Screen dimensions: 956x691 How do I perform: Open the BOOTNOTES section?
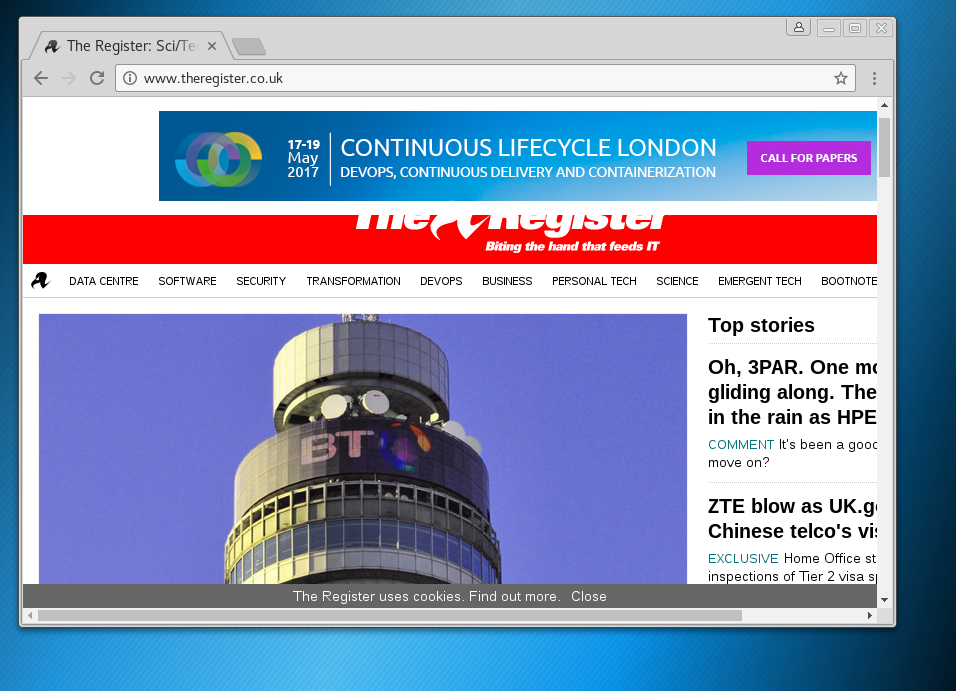coord(849,281)
